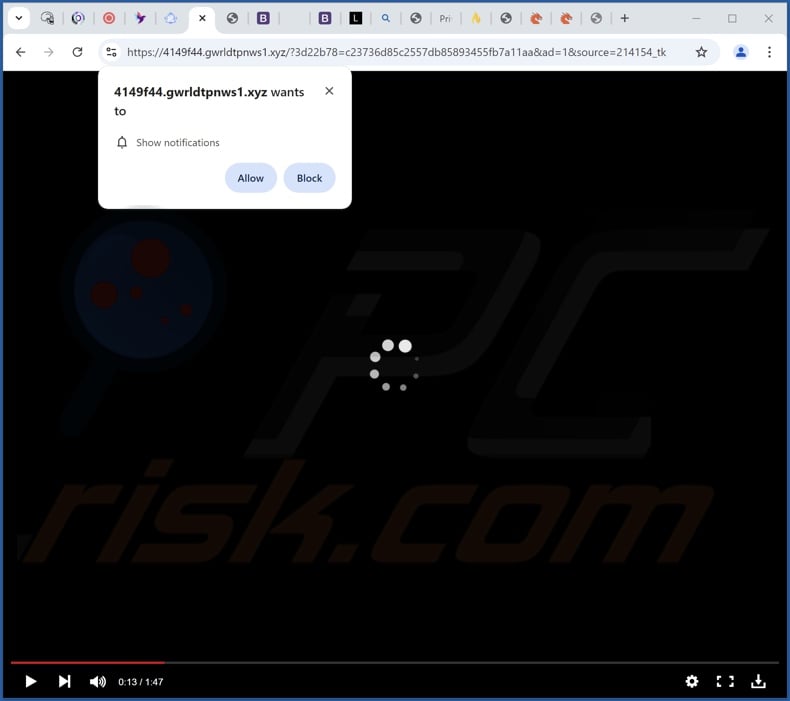The image size is (790, 701).
Task: Play the video
Action: tap(31, 681)
